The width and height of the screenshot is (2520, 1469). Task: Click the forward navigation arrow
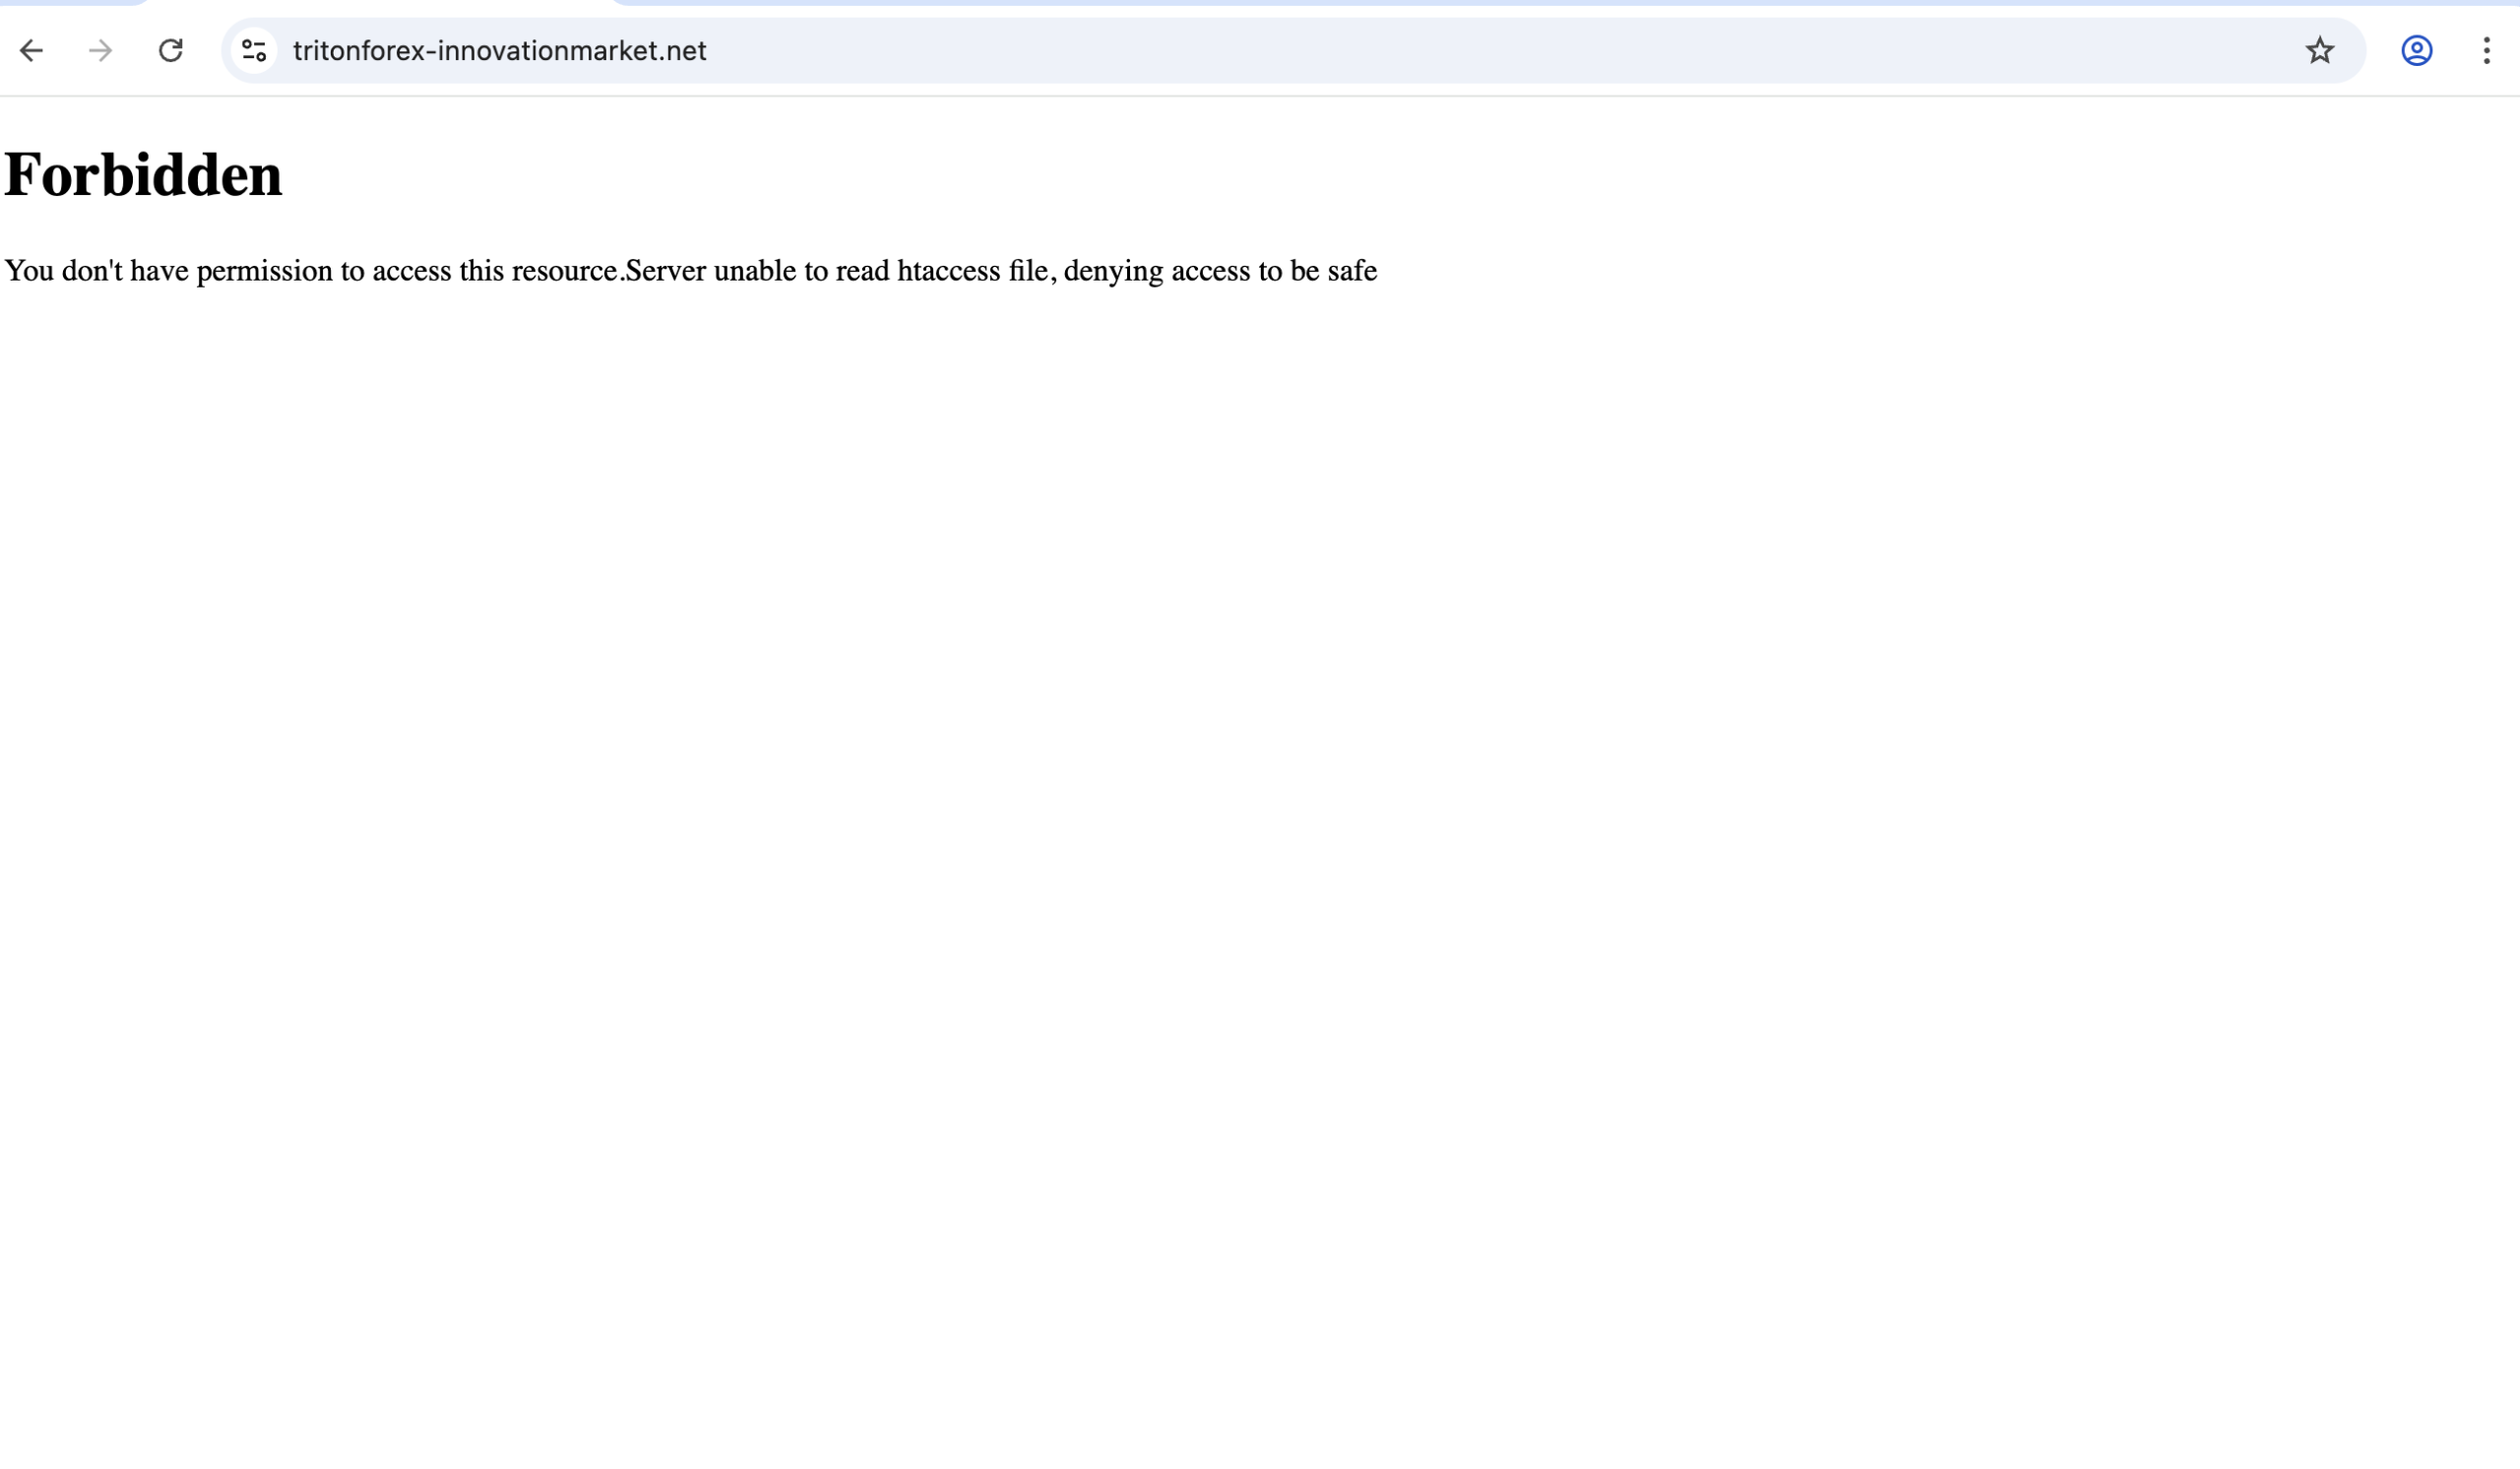coord(100,51)
